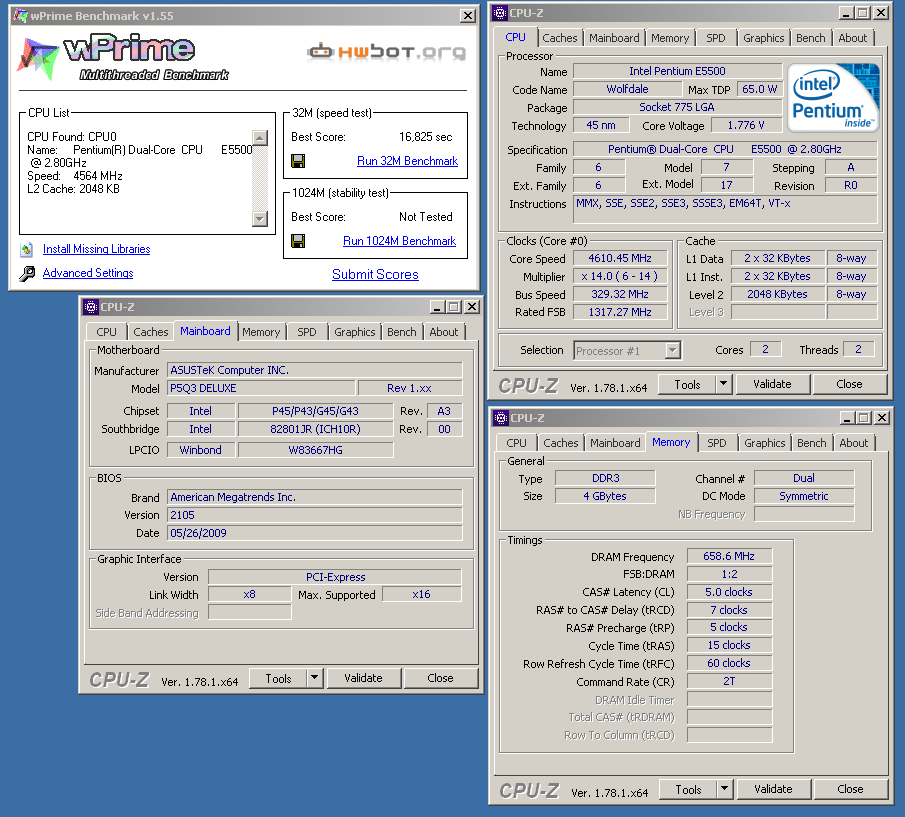Expand Tools dropdown arrow in Mainboard window
905x817 pixels.
point(315,678)
